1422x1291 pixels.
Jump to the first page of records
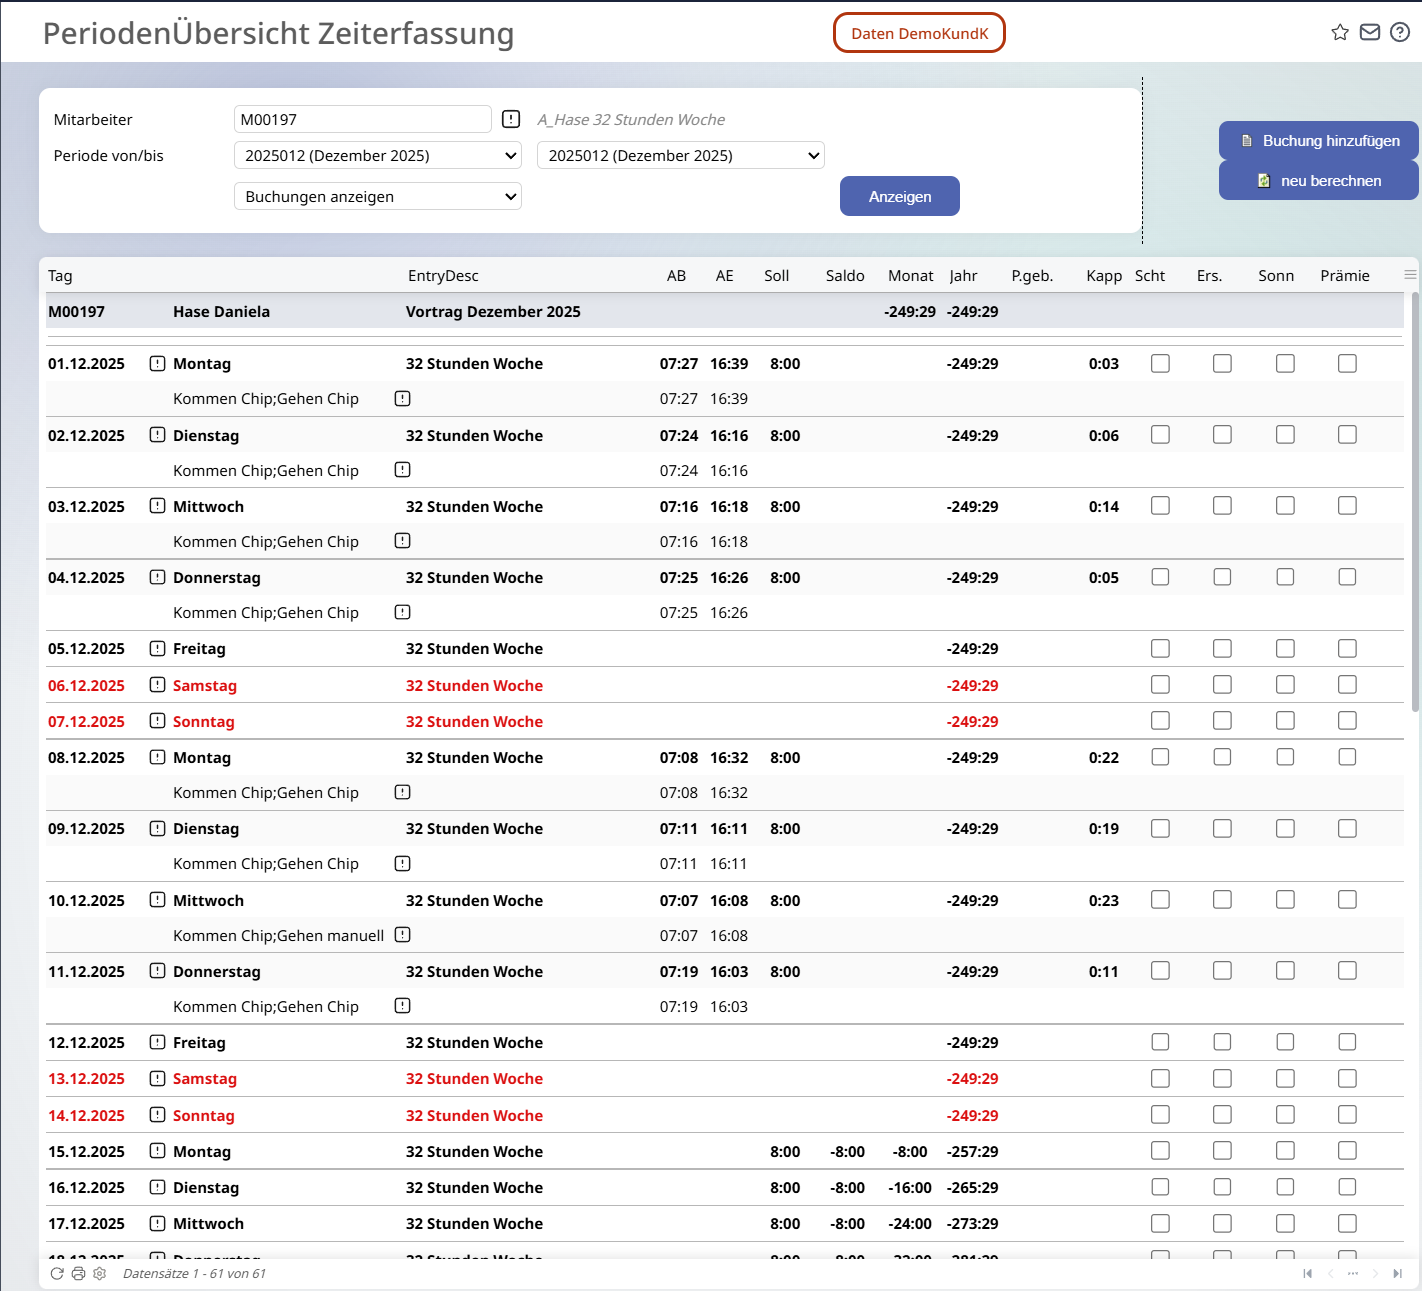click(1307, 1273)
